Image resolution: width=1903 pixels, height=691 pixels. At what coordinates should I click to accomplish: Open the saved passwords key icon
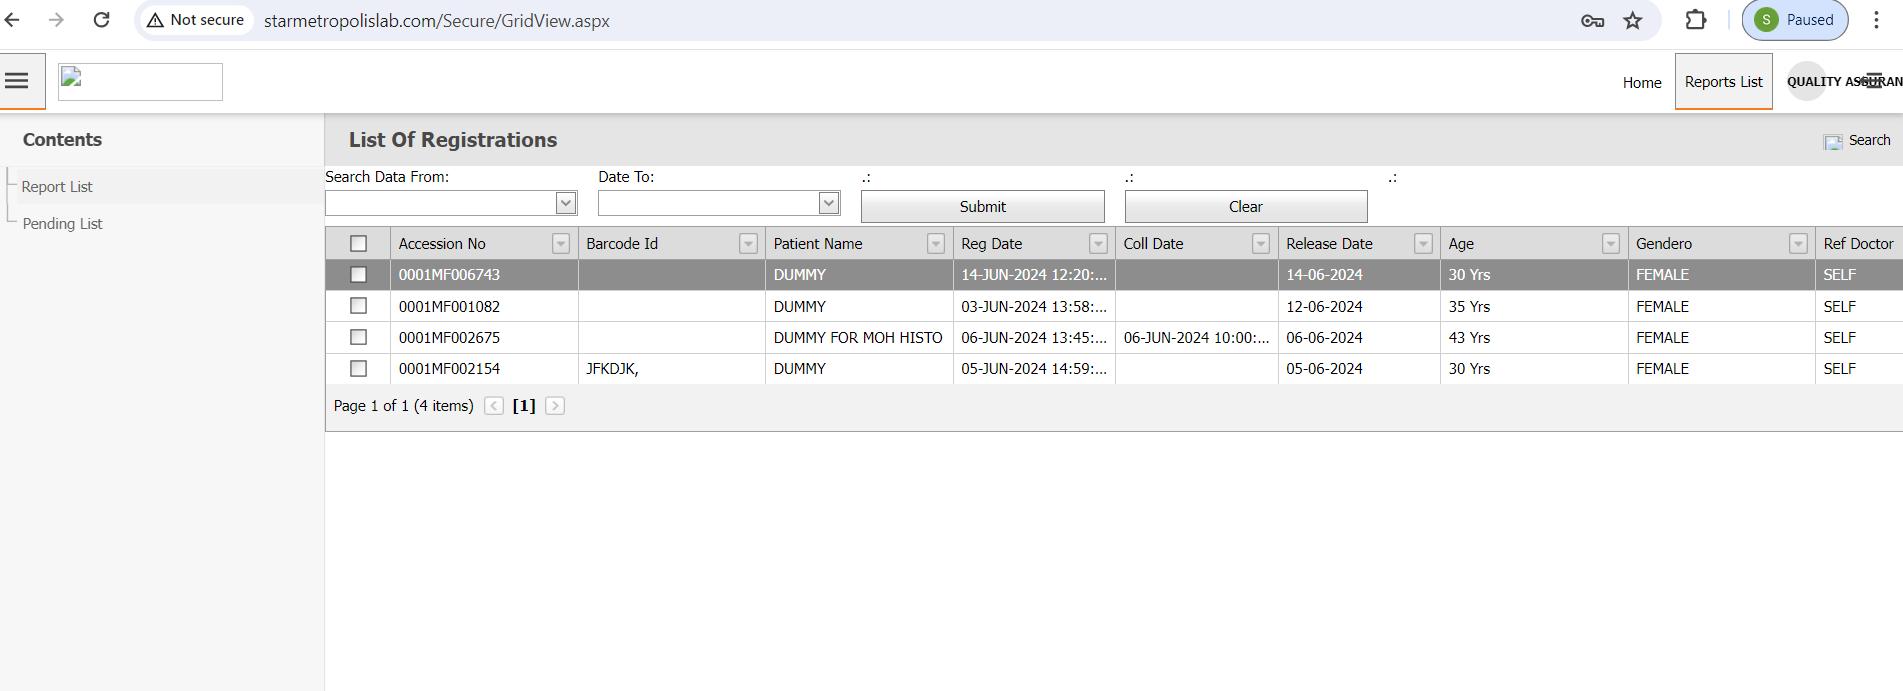[1592, 21]
